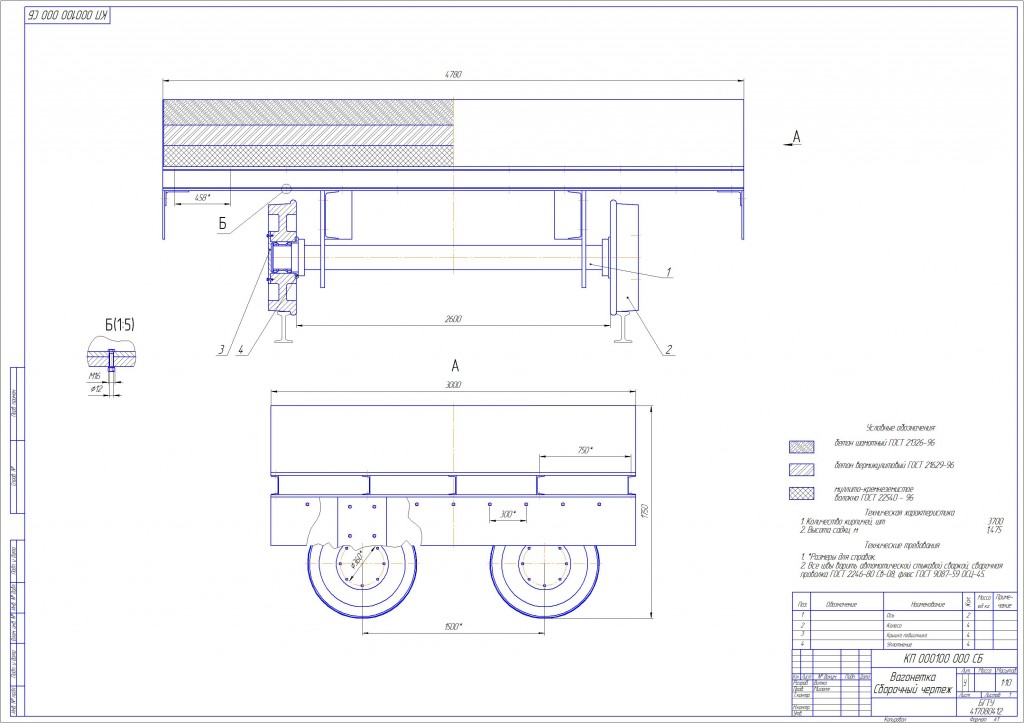Click the 'Технические требования' heading
This screenshot has width=1024, height=723.
(x=902, y=545)
